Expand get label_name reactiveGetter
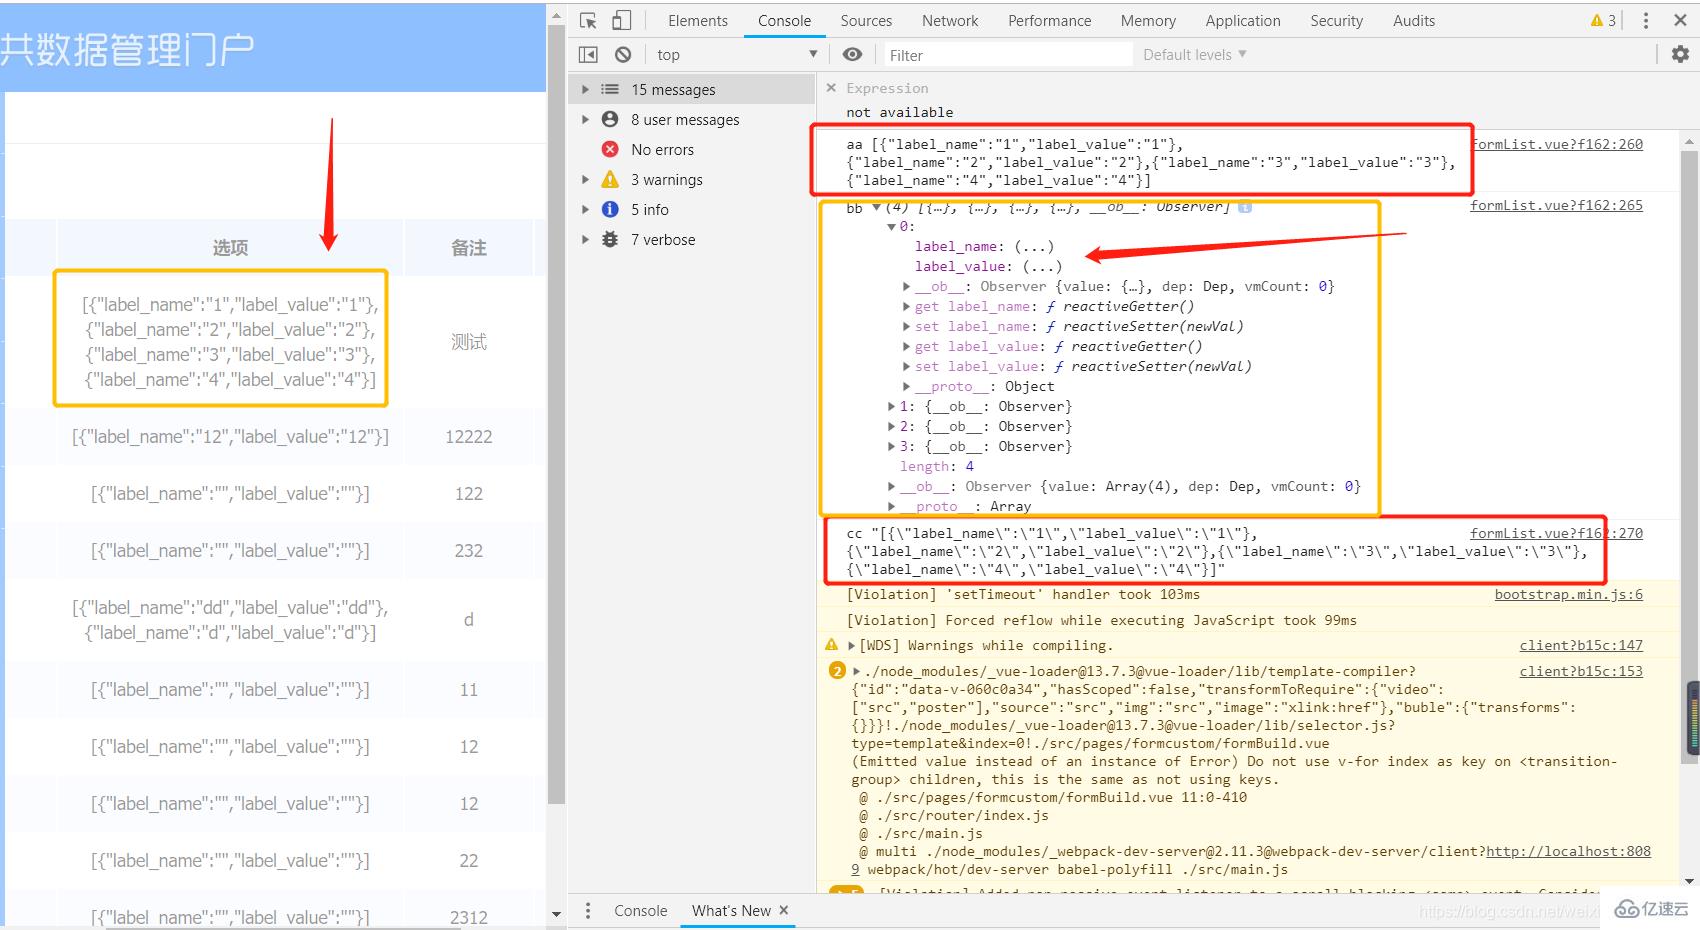Image resolution: width=1700 pixels, height=930 pixels. (x=907, y=306)
